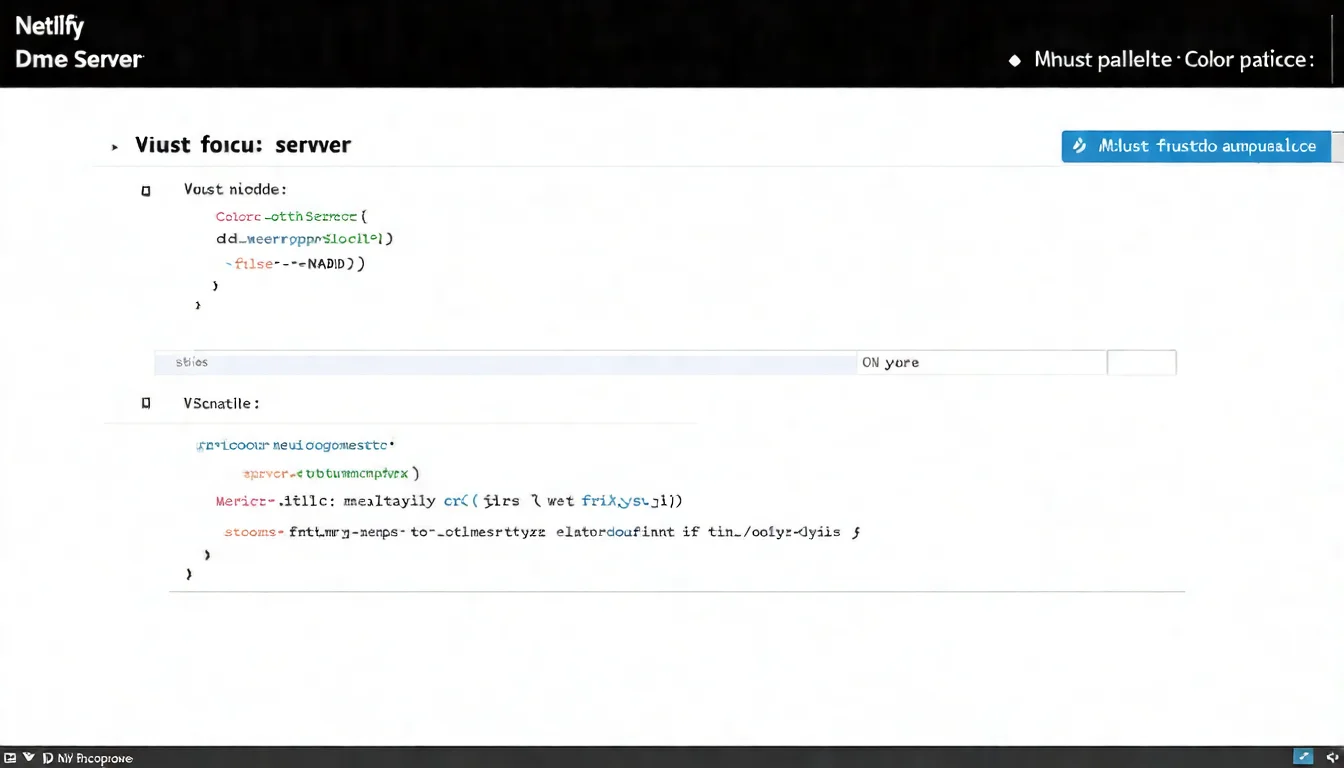Click the pen icon on the blue button
The height and width of the screenshot is (768, 1344).
pyautogui.click(x=1079, y=146)
